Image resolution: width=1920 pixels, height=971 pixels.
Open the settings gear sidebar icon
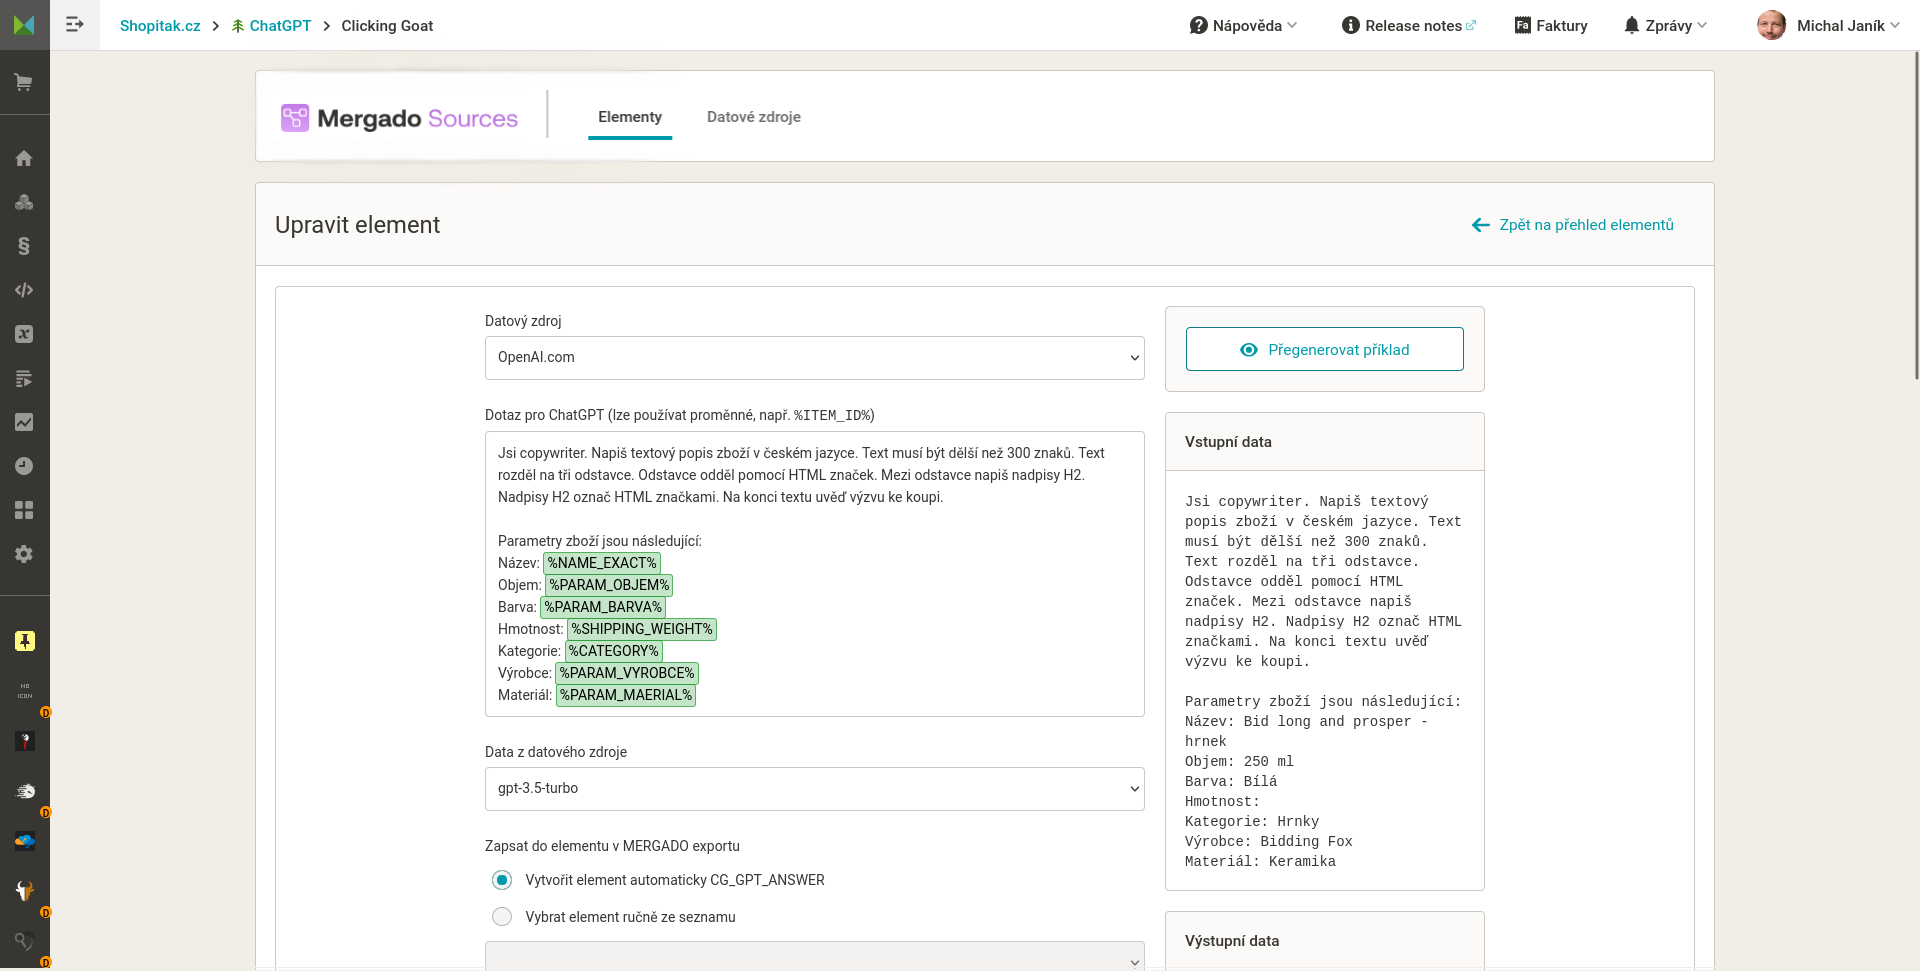coord(24,554)
